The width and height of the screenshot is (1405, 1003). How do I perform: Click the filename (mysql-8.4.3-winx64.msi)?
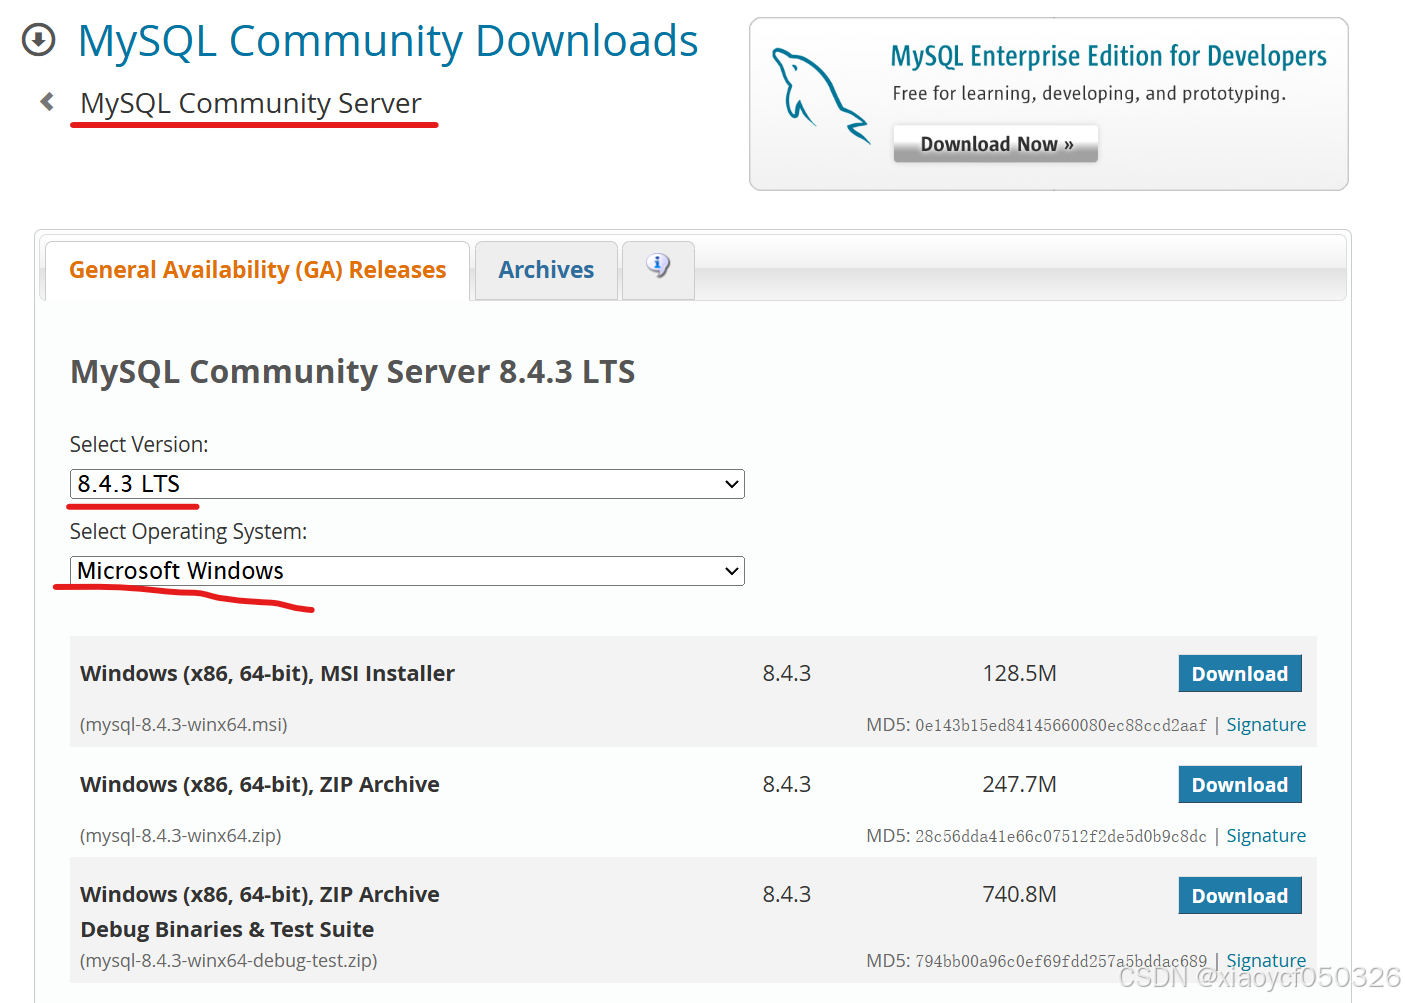click(x=184, y=725)
